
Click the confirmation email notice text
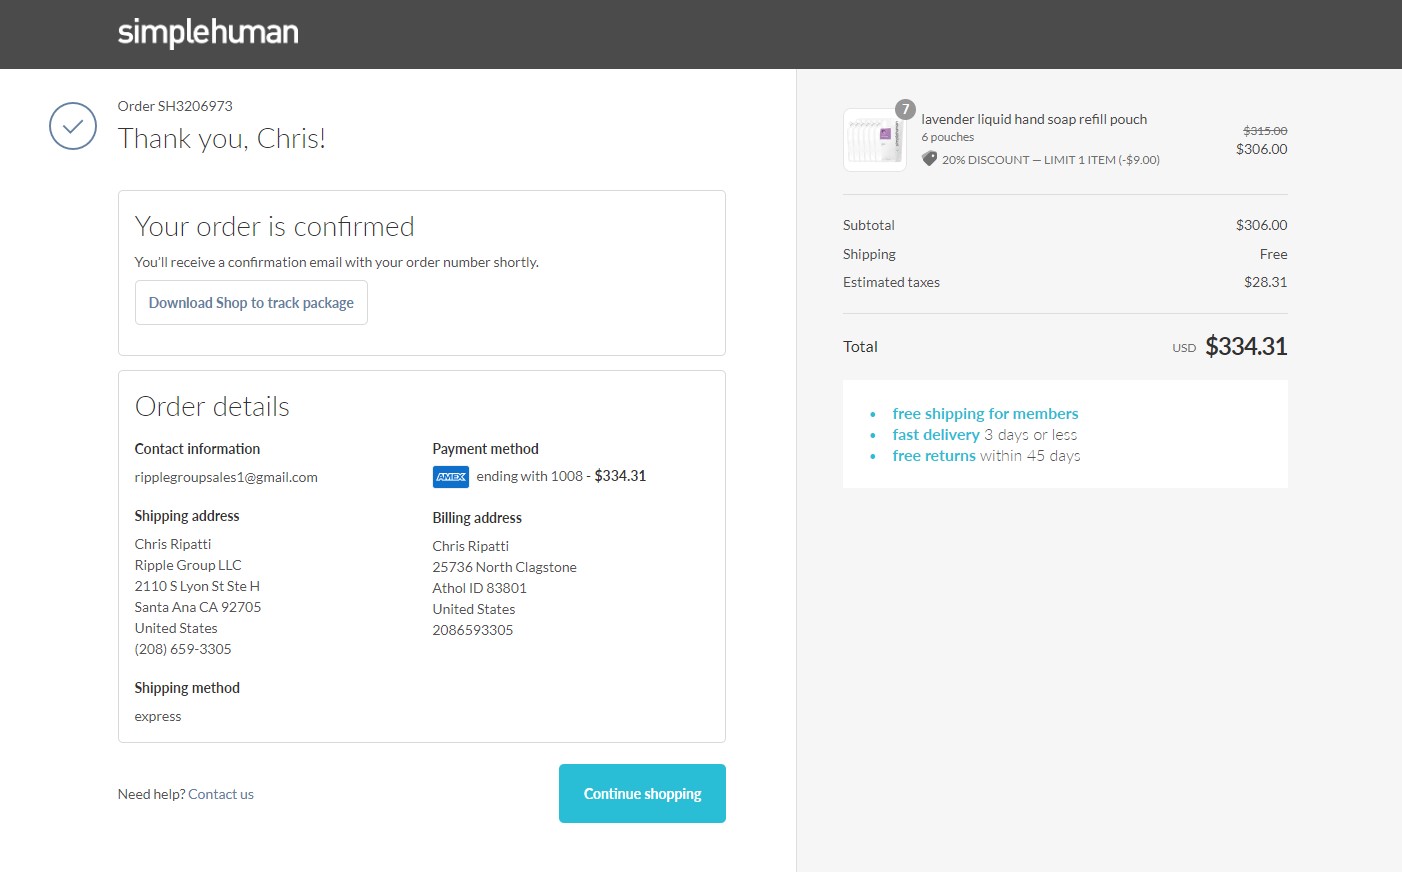point(337,262)
